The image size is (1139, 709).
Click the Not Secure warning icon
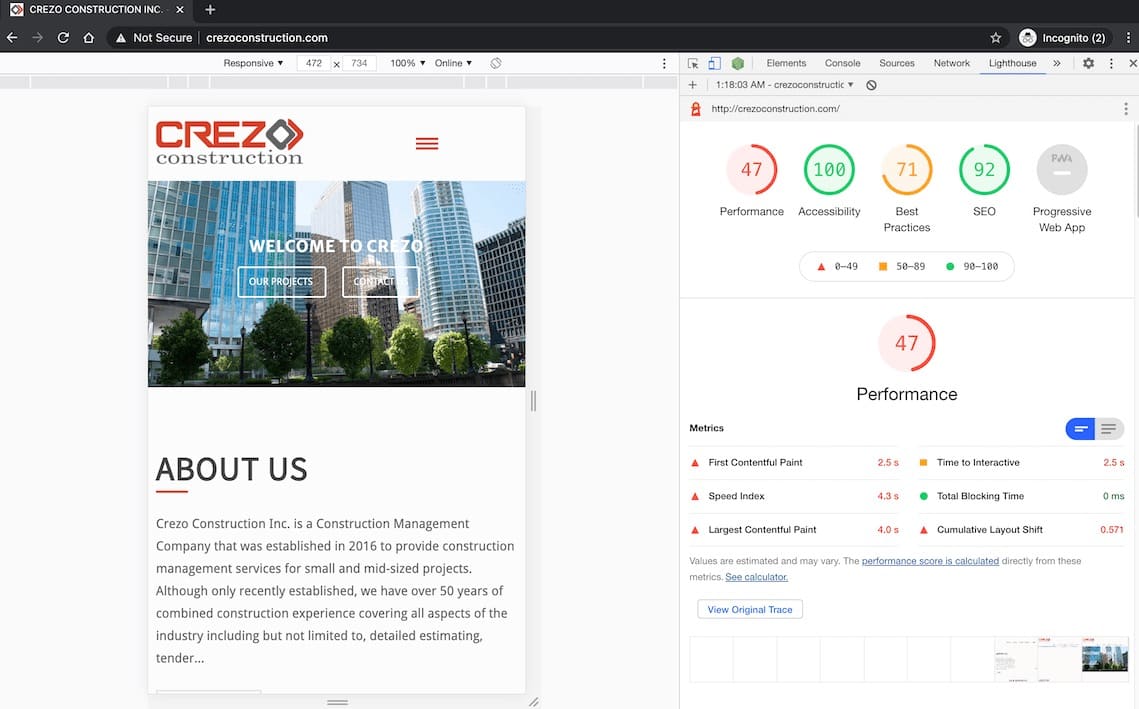coord(121,38)
